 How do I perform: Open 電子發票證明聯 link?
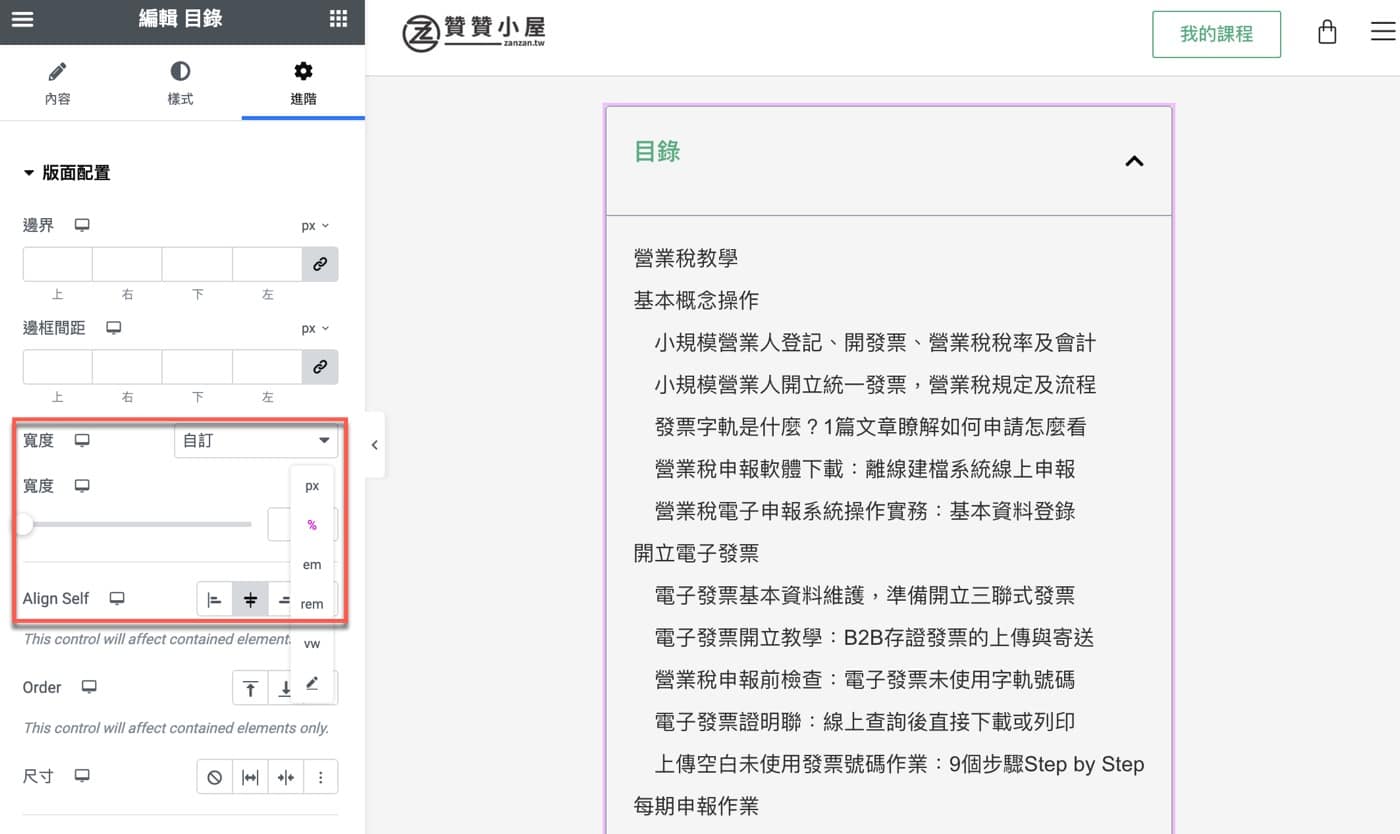(865, 722)
